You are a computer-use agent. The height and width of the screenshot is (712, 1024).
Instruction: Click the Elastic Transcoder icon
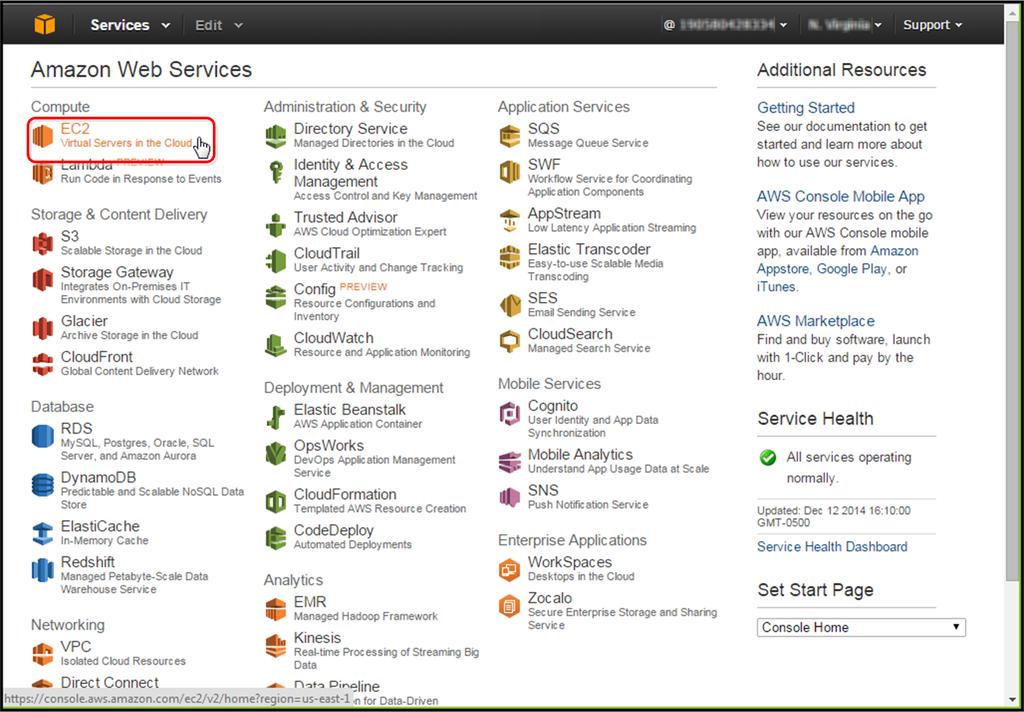click(510, 257)
